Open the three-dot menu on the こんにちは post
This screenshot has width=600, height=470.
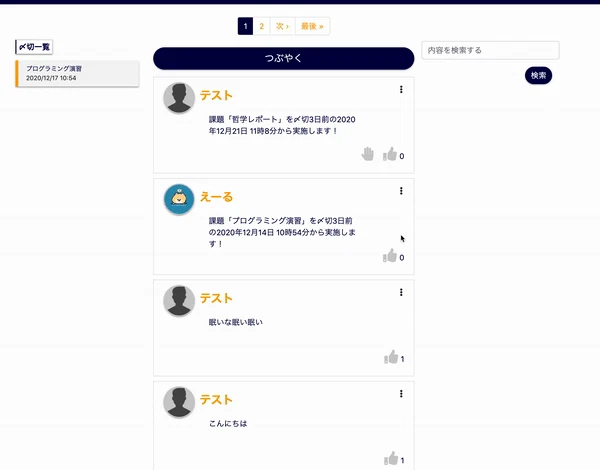coord(401,393)
